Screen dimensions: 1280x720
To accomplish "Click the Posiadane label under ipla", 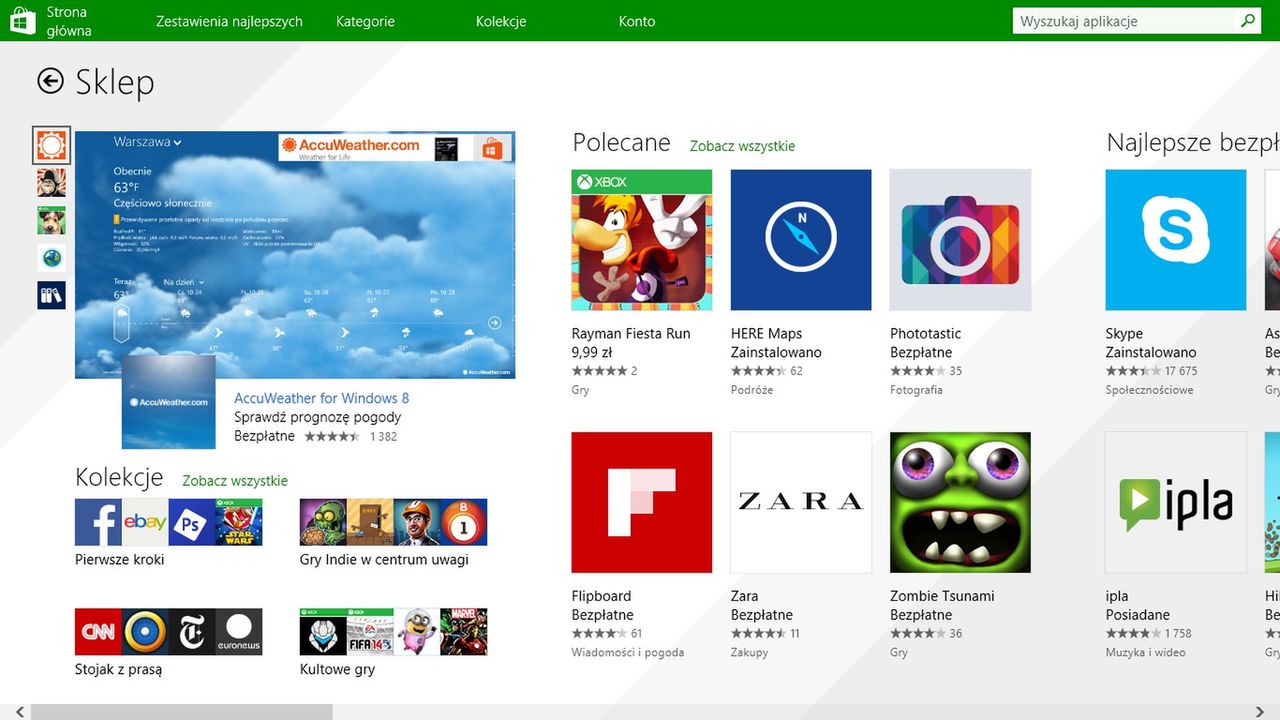I will point(1137,615).
